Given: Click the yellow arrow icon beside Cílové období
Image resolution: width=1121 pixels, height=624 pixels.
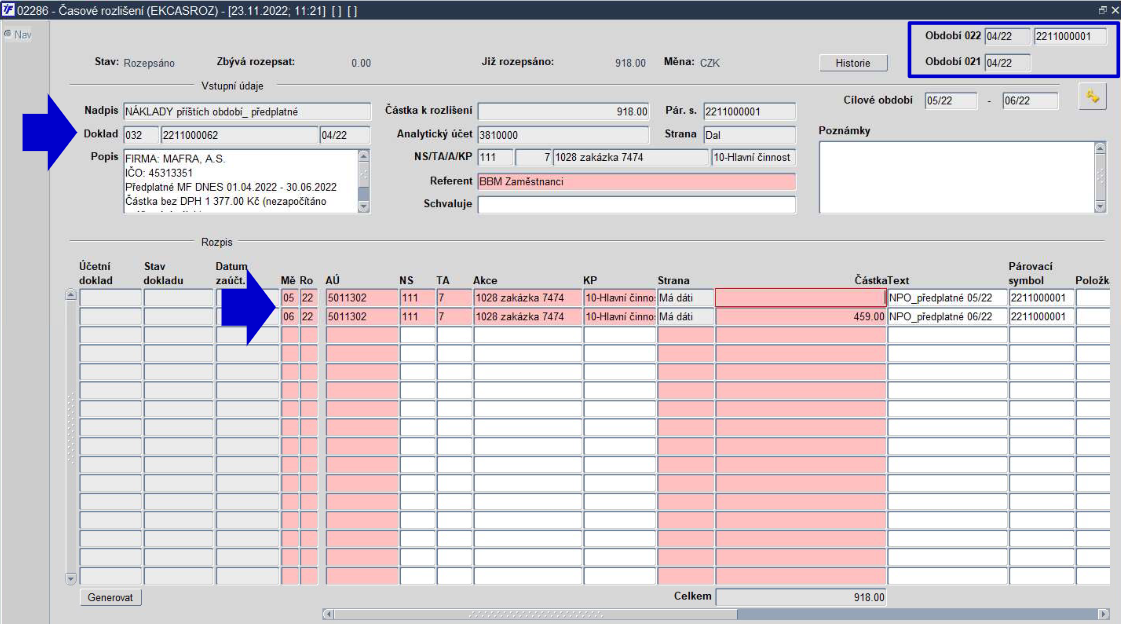Looking at the screenshot, I should 1092,96.
